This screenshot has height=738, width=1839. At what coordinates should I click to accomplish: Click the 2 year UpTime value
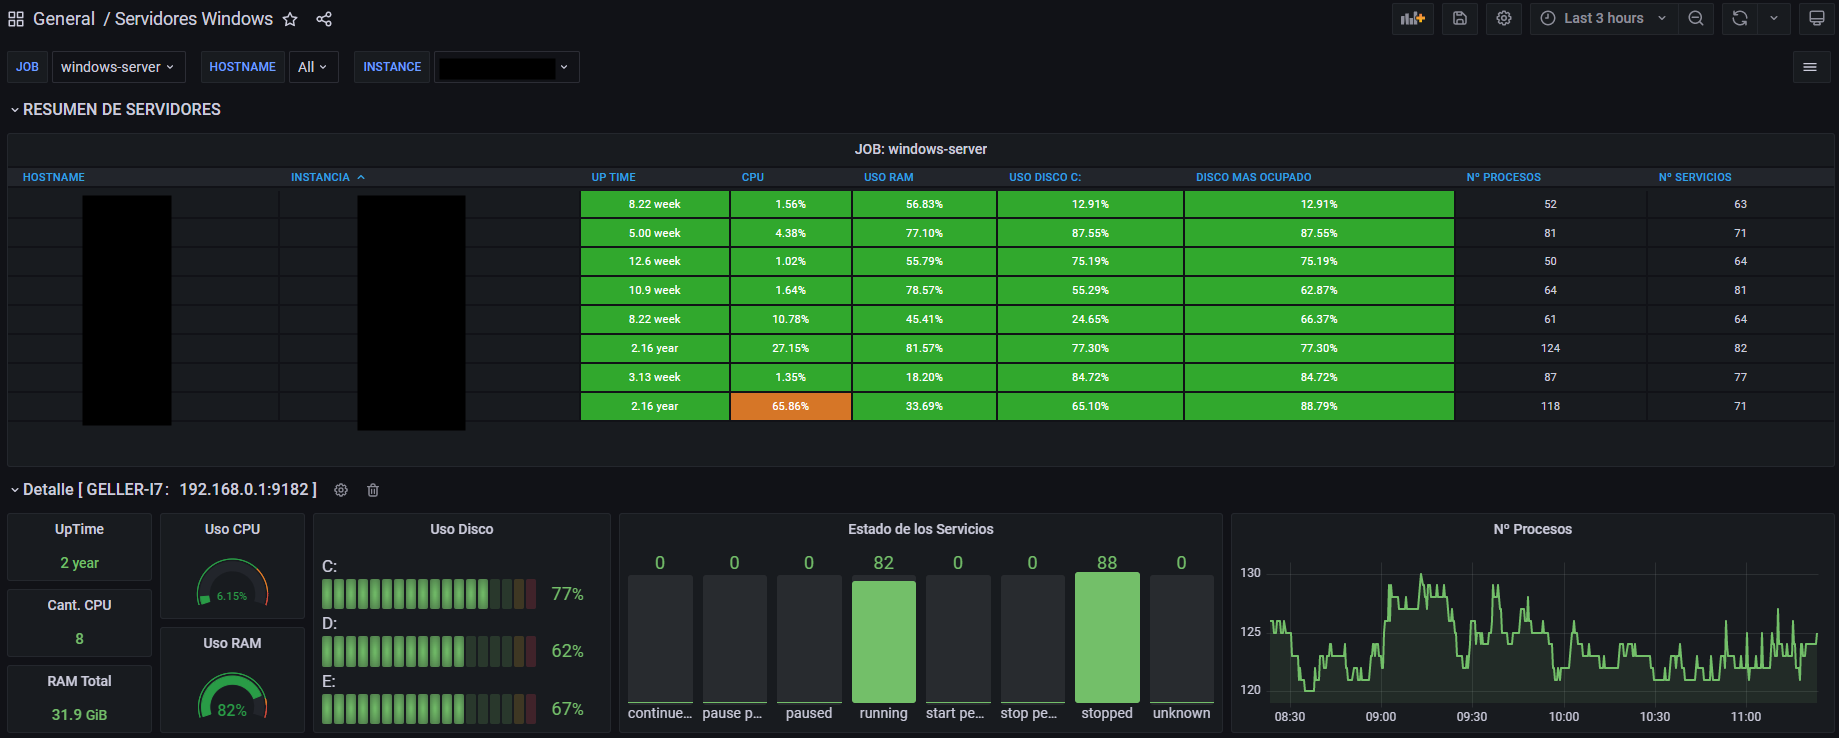79,563
